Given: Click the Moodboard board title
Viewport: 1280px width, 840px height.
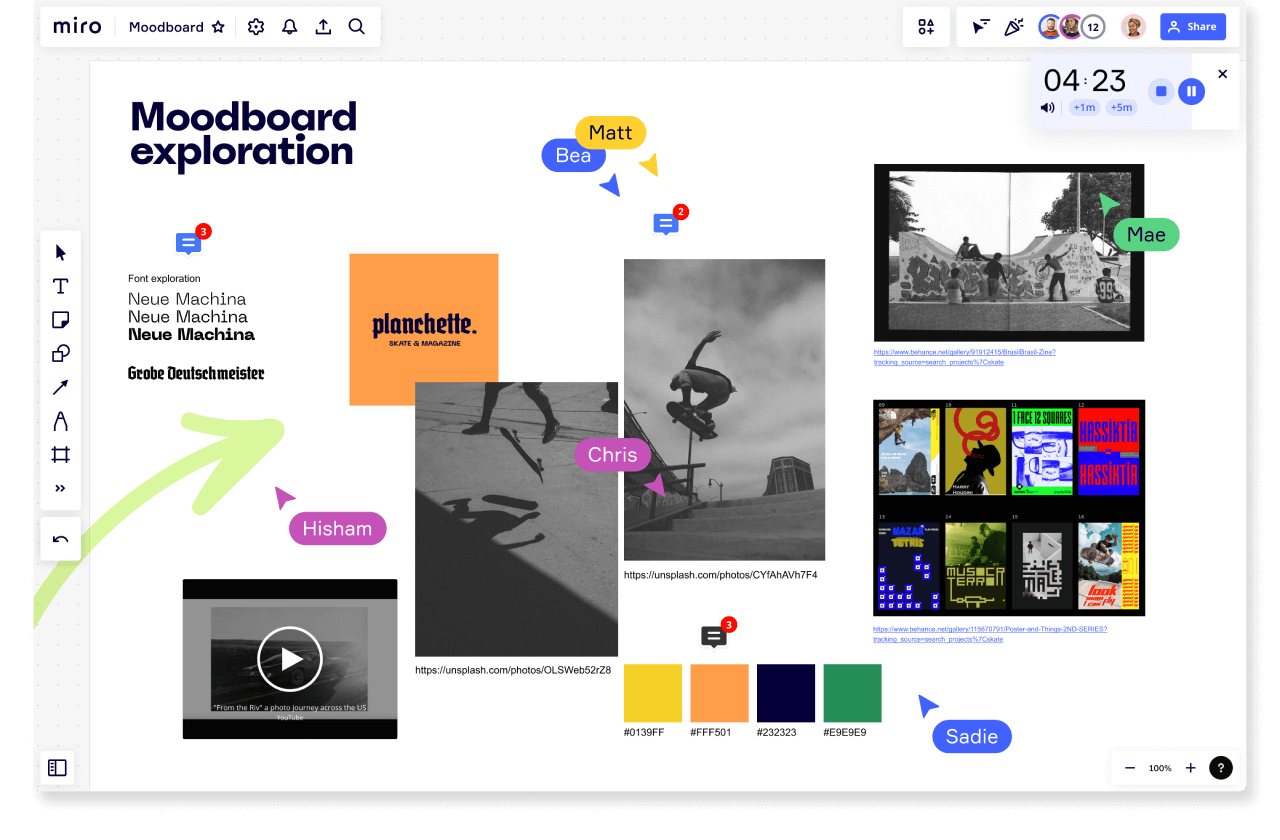Looking at the screenshot, I should [167, 27].
